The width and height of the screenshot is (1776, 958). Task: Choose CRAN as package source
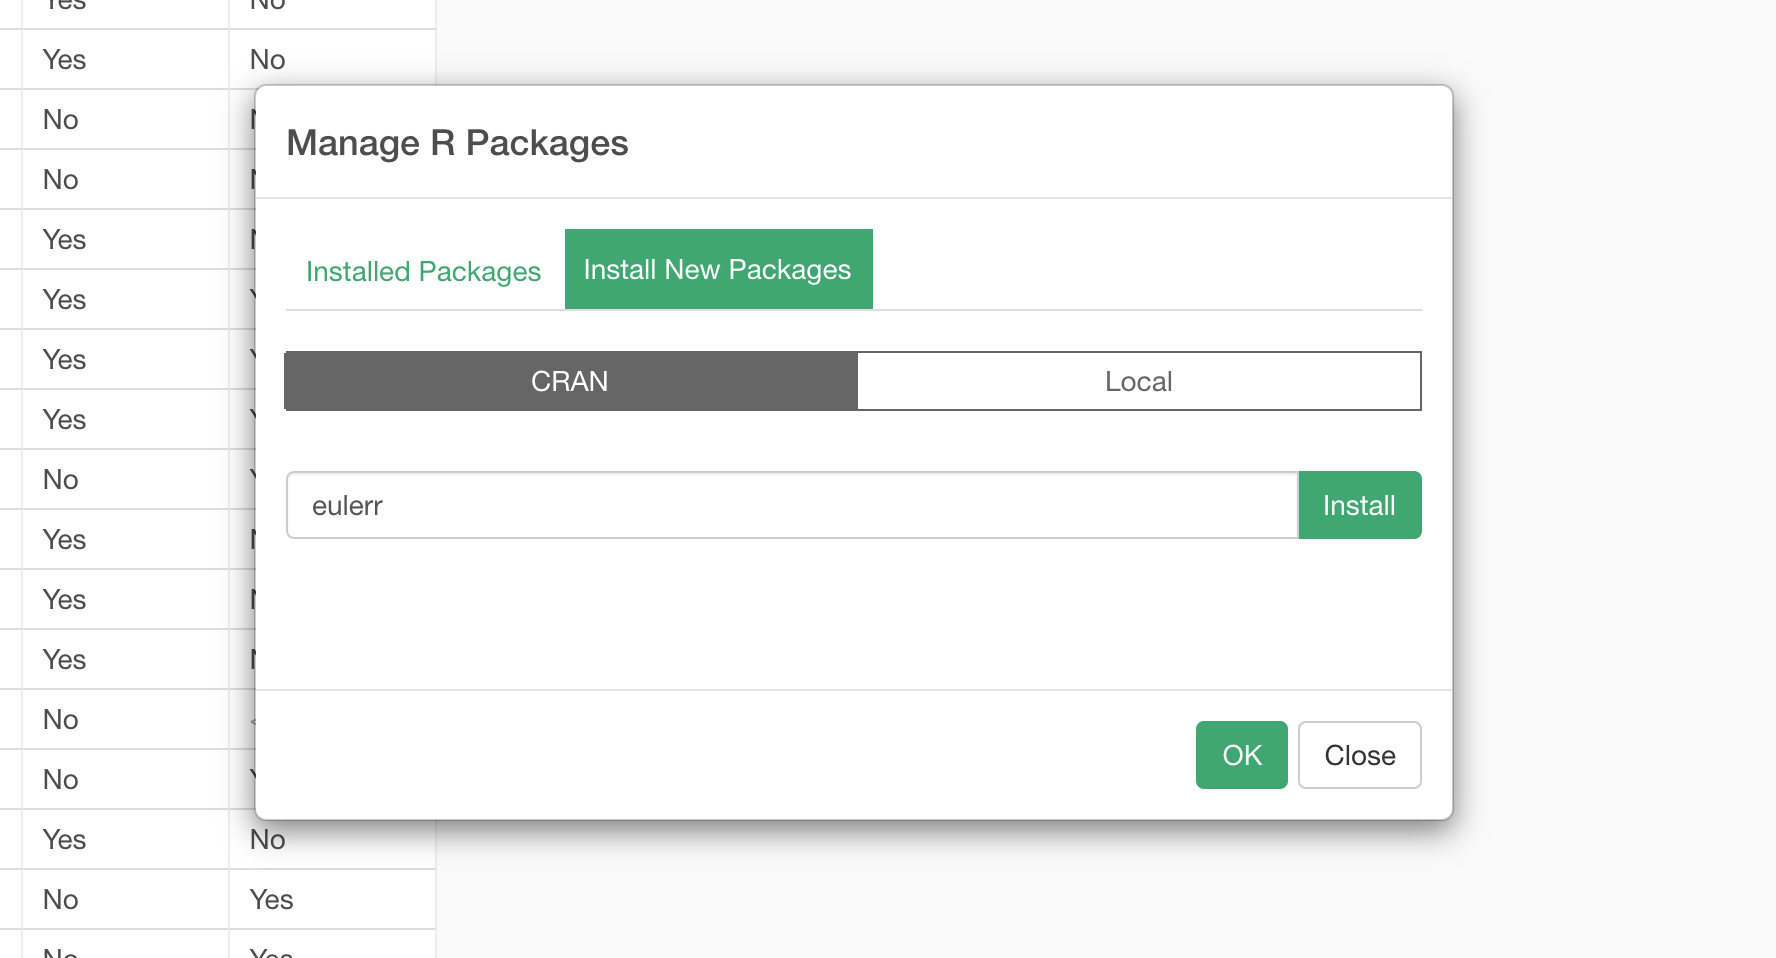(571, 381)
